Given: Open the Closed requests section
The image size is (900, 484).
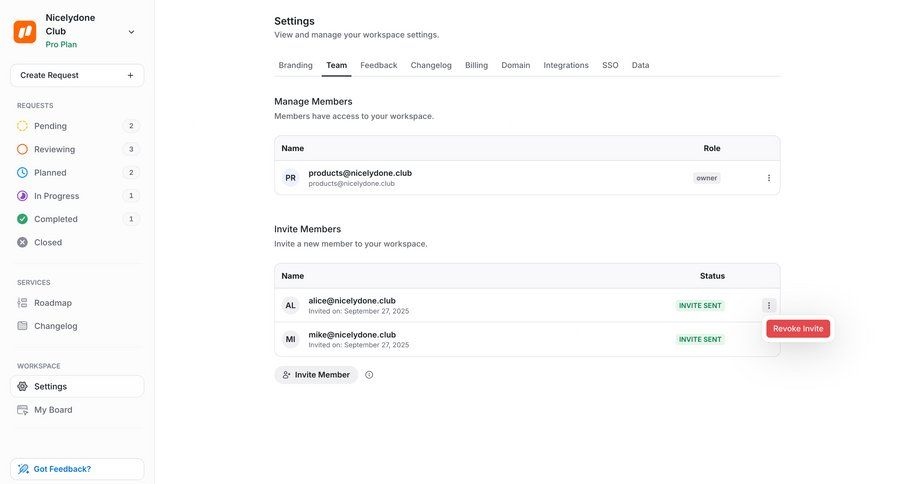Looking at the screenshot, I should point(47,242).
